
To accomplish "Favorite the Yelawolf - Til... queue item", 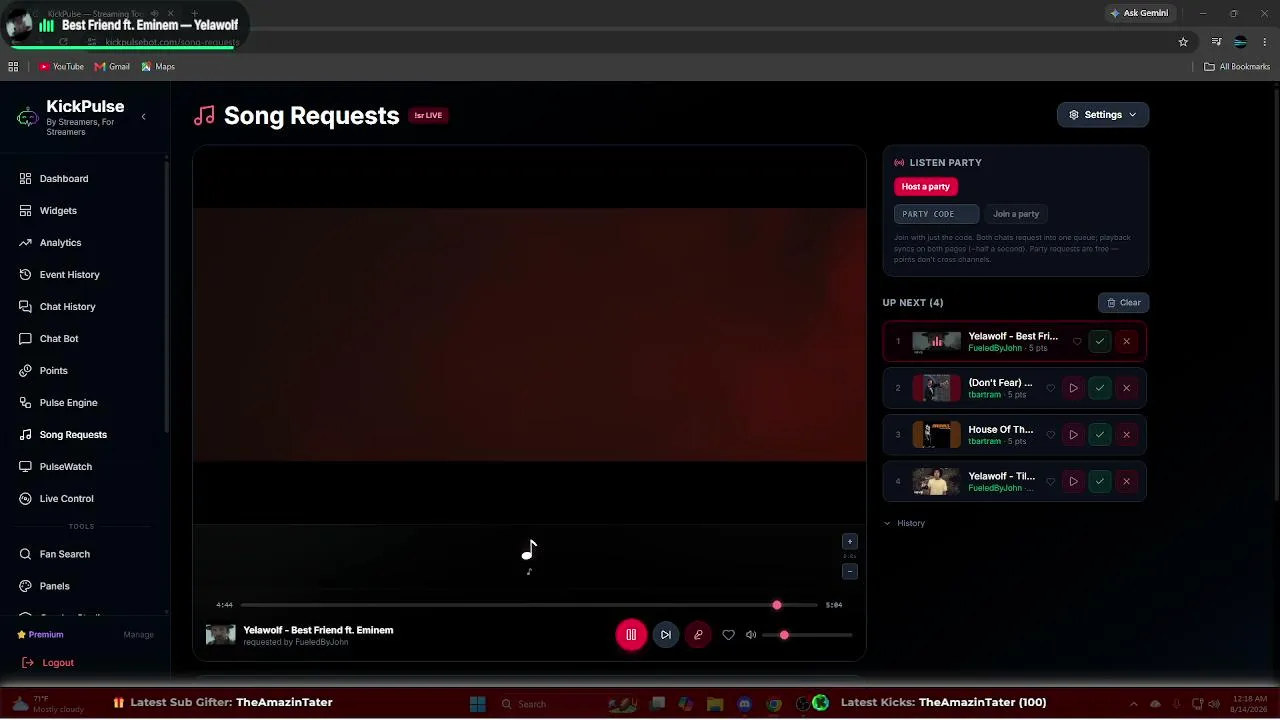I will tap(1050, 482).
